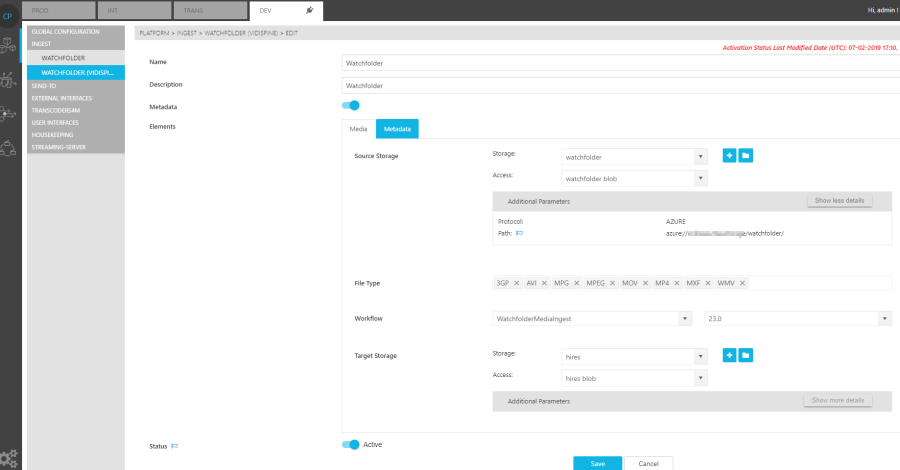This screenshot has width=900, height=470.
Task: Toggle the Metadata switch off
Action: (350, 105)
